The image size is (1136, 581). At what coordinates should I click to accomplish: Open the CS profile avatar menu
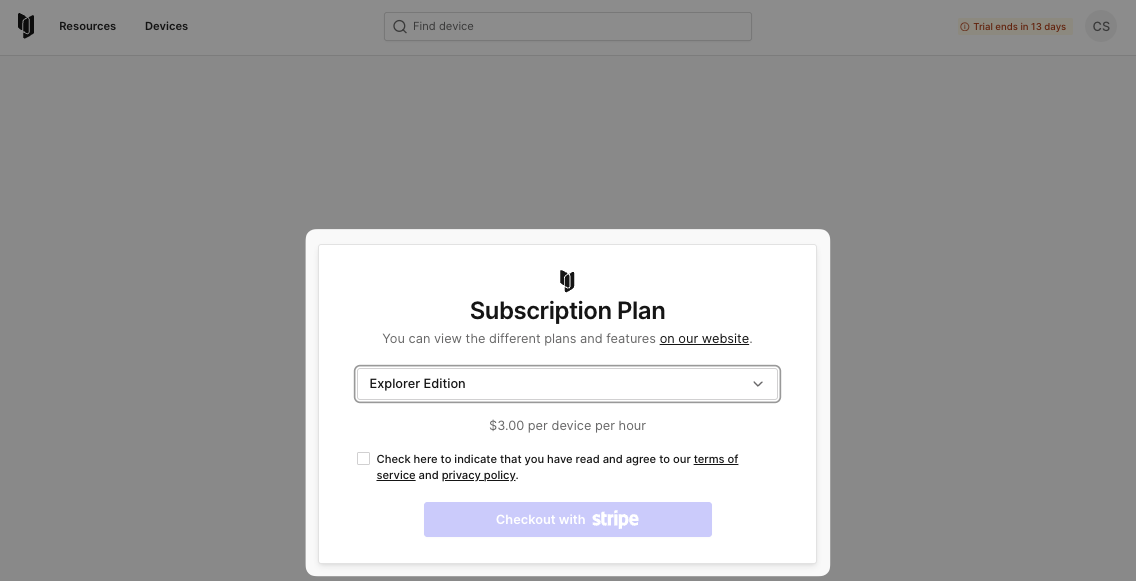point(1101,26)
